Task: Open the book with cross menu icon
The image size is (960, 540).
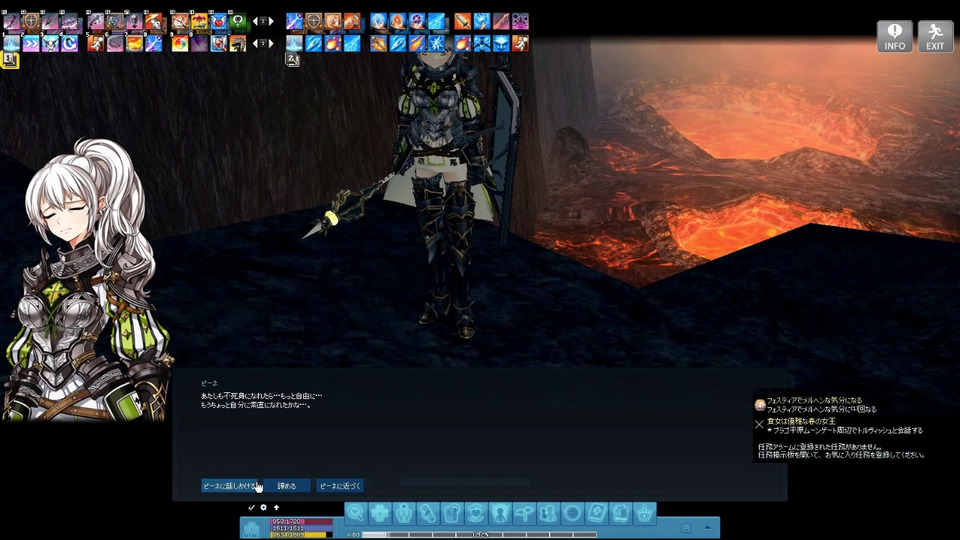Action: pyautogui.click(x=596, y=513)
